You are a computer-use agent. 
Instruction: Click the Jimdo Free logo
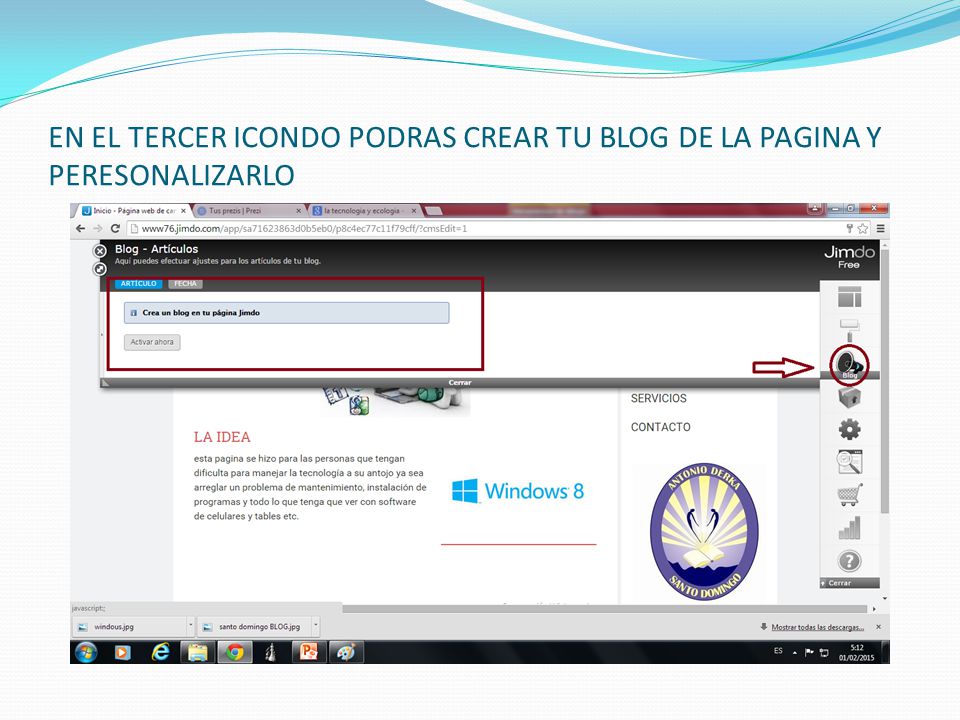tap(849, 257)
